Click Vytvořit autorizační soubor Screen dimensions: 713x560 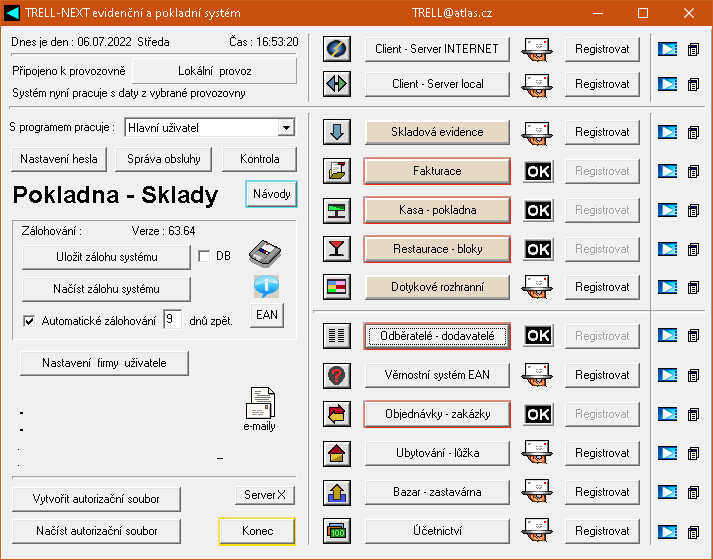coord(96,499)
